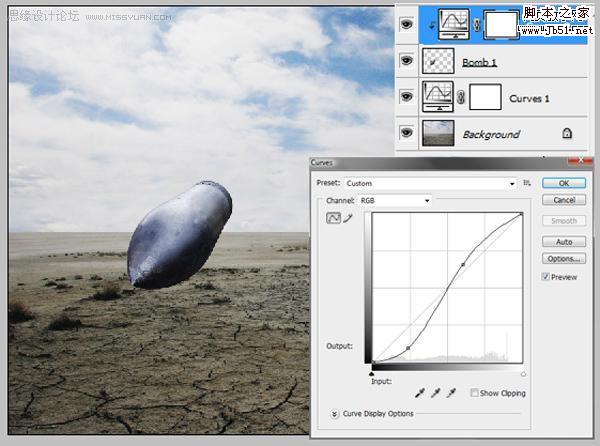Close the Curves dialog
This screenshot has height=446, width=600.
[580, 160]
